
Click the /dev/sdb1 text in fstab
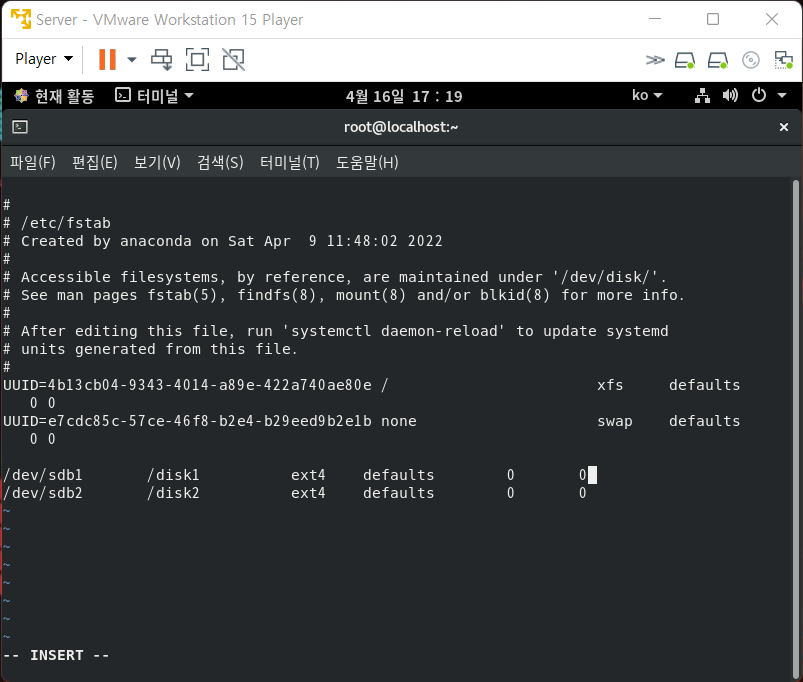(43, 475)
